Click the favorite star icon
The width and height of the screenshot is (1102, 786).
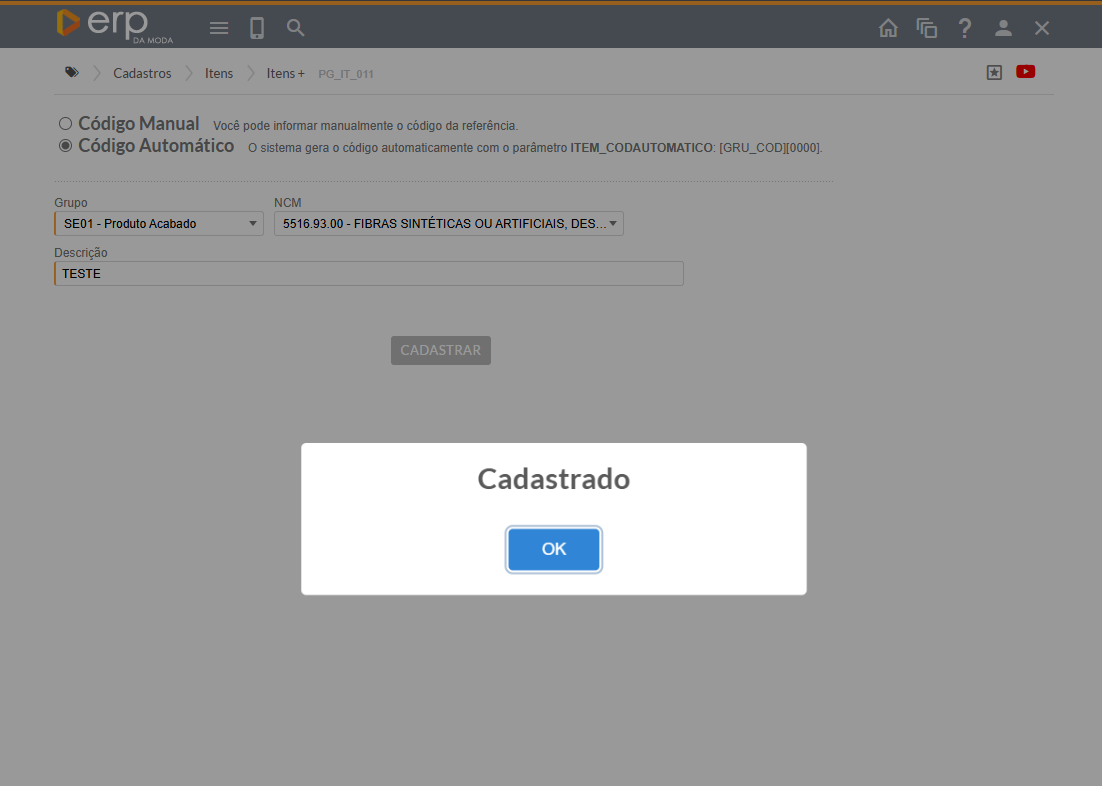pyautogui.click(x=994, y=72)
